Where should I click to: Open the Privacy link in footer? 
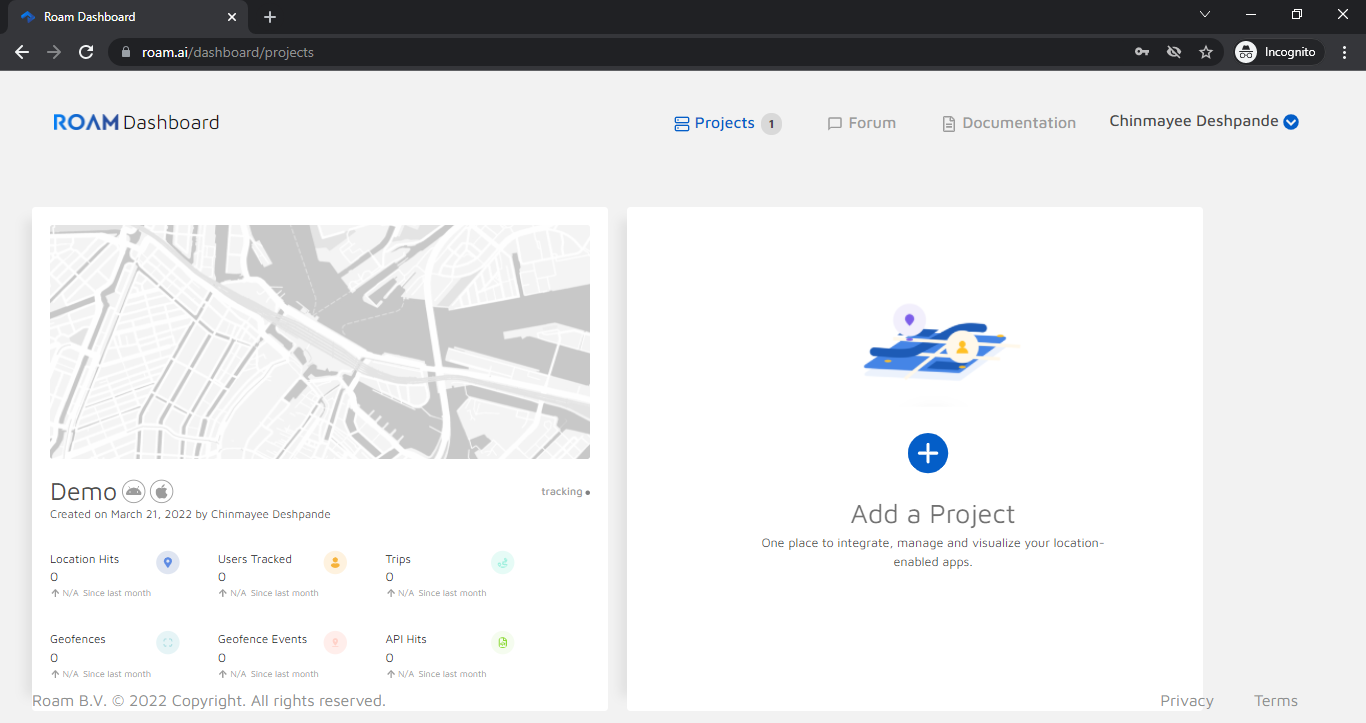pyautogui.click(x=1187, y=701)
